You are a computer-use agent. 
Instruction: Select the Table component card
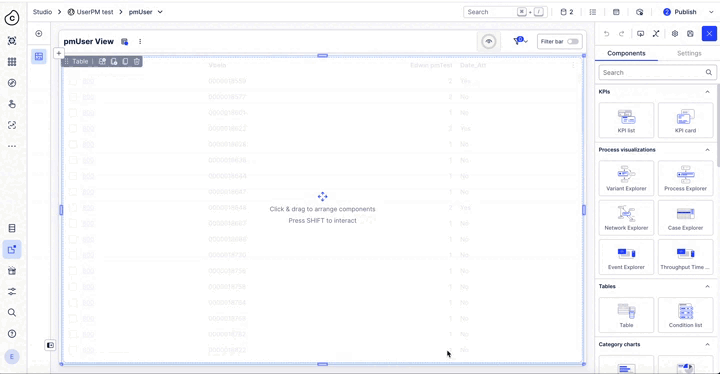click(626, 315)
